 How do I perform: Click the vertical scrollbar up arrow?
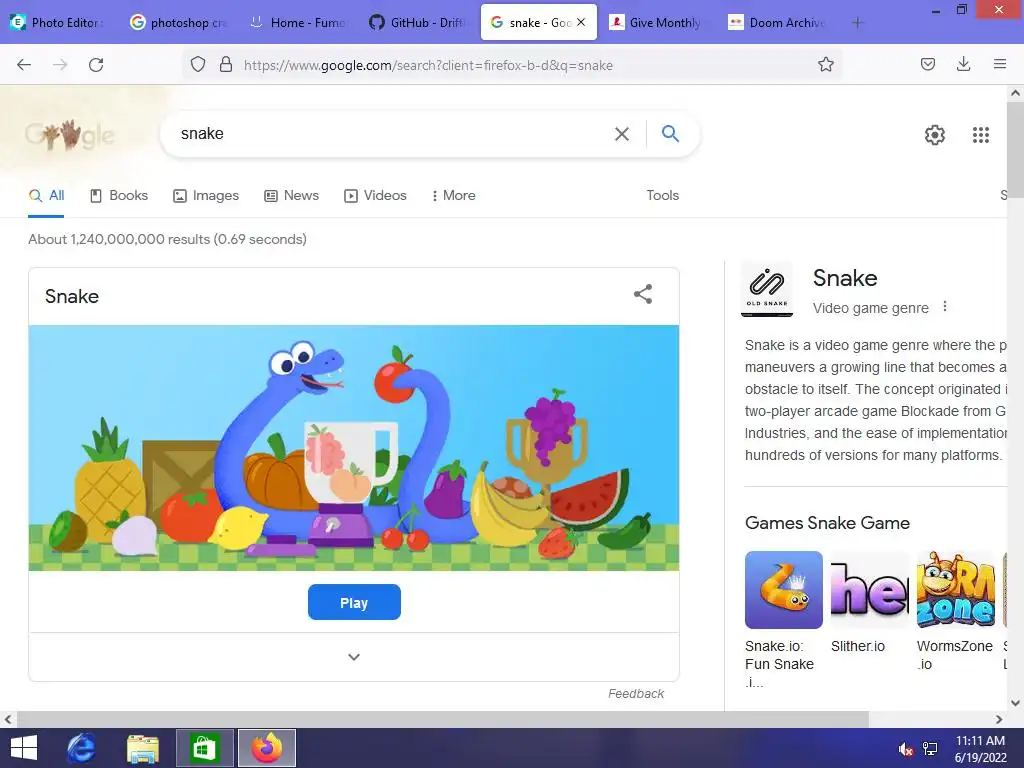click(x=1016, y=93)
